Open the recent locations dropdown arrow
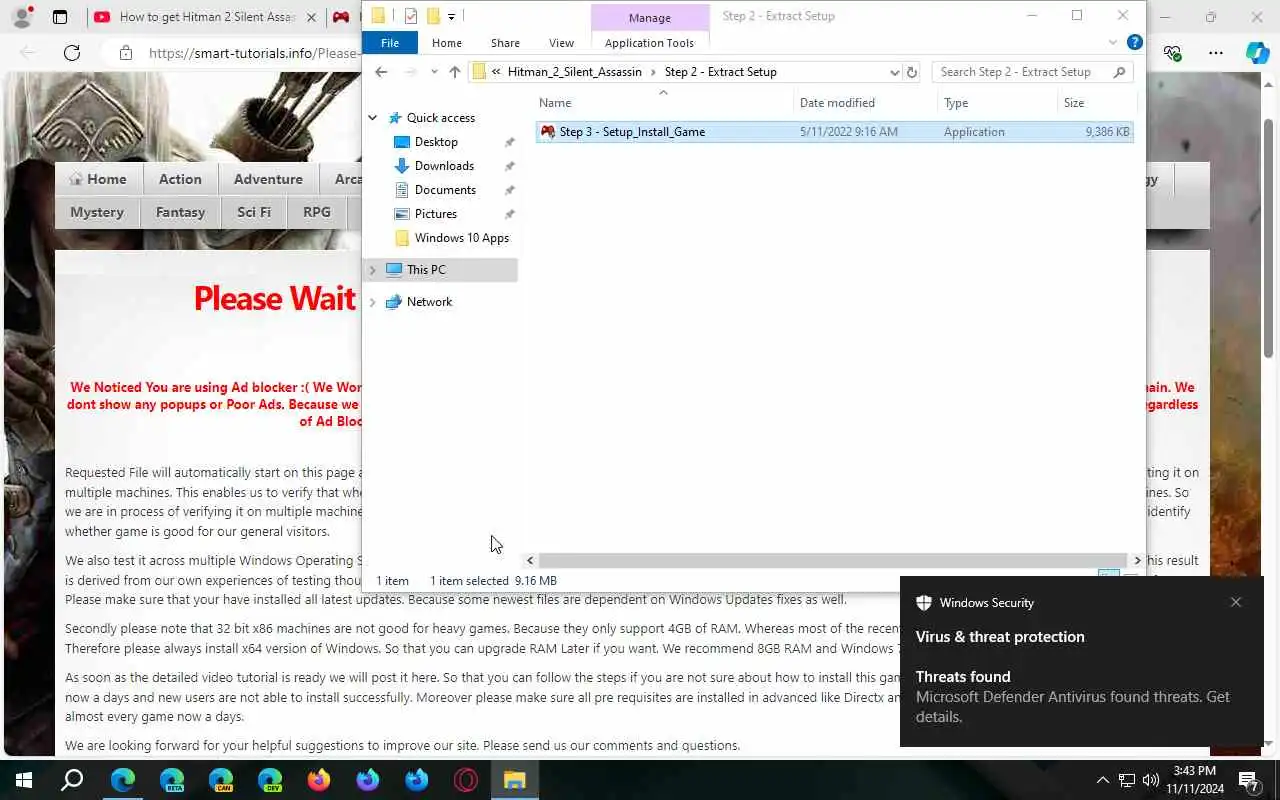 click(x=434, y=72)
